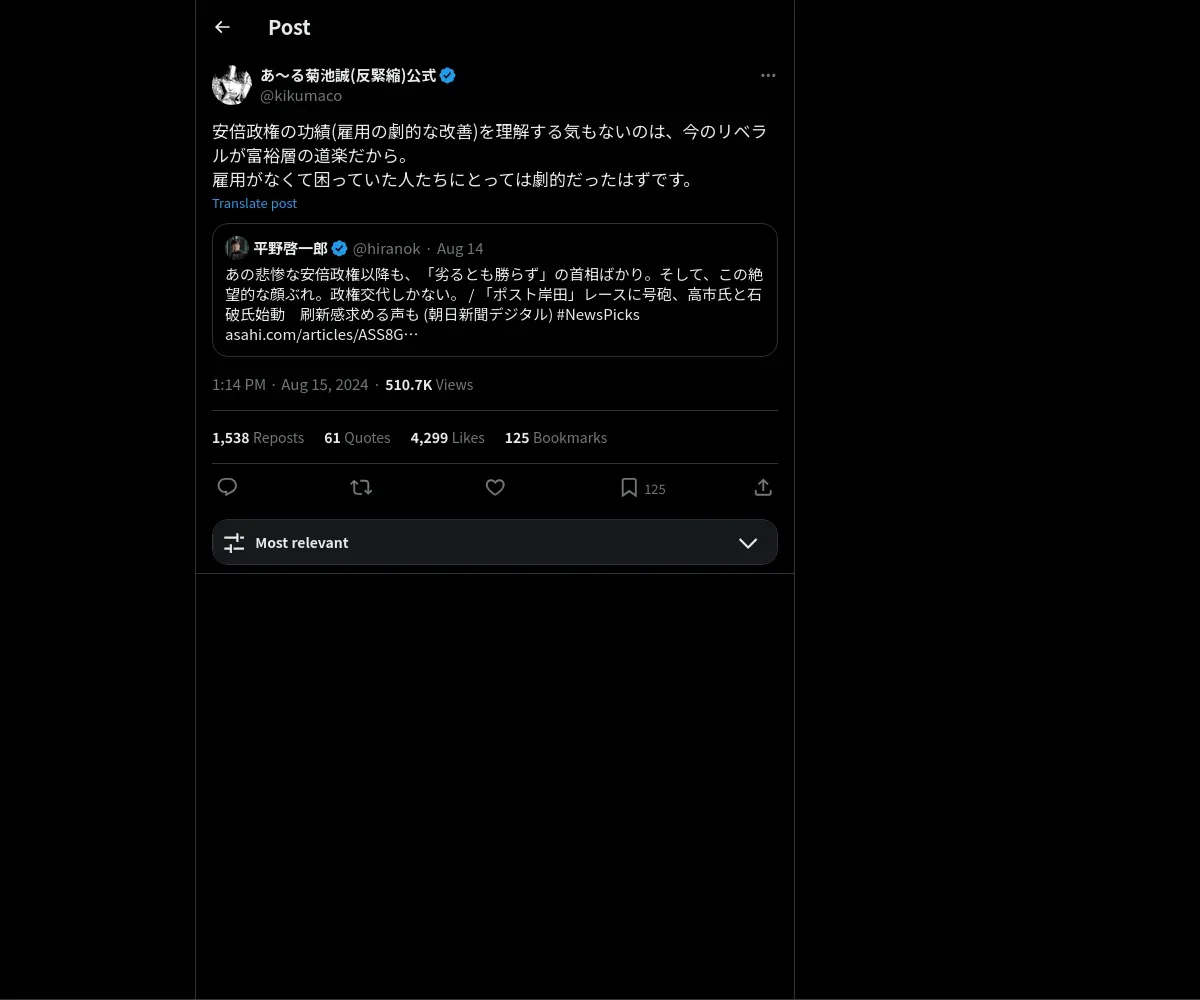
Task: Click the @hiranok handle in quoted post
Action: [x=387, y=249]
